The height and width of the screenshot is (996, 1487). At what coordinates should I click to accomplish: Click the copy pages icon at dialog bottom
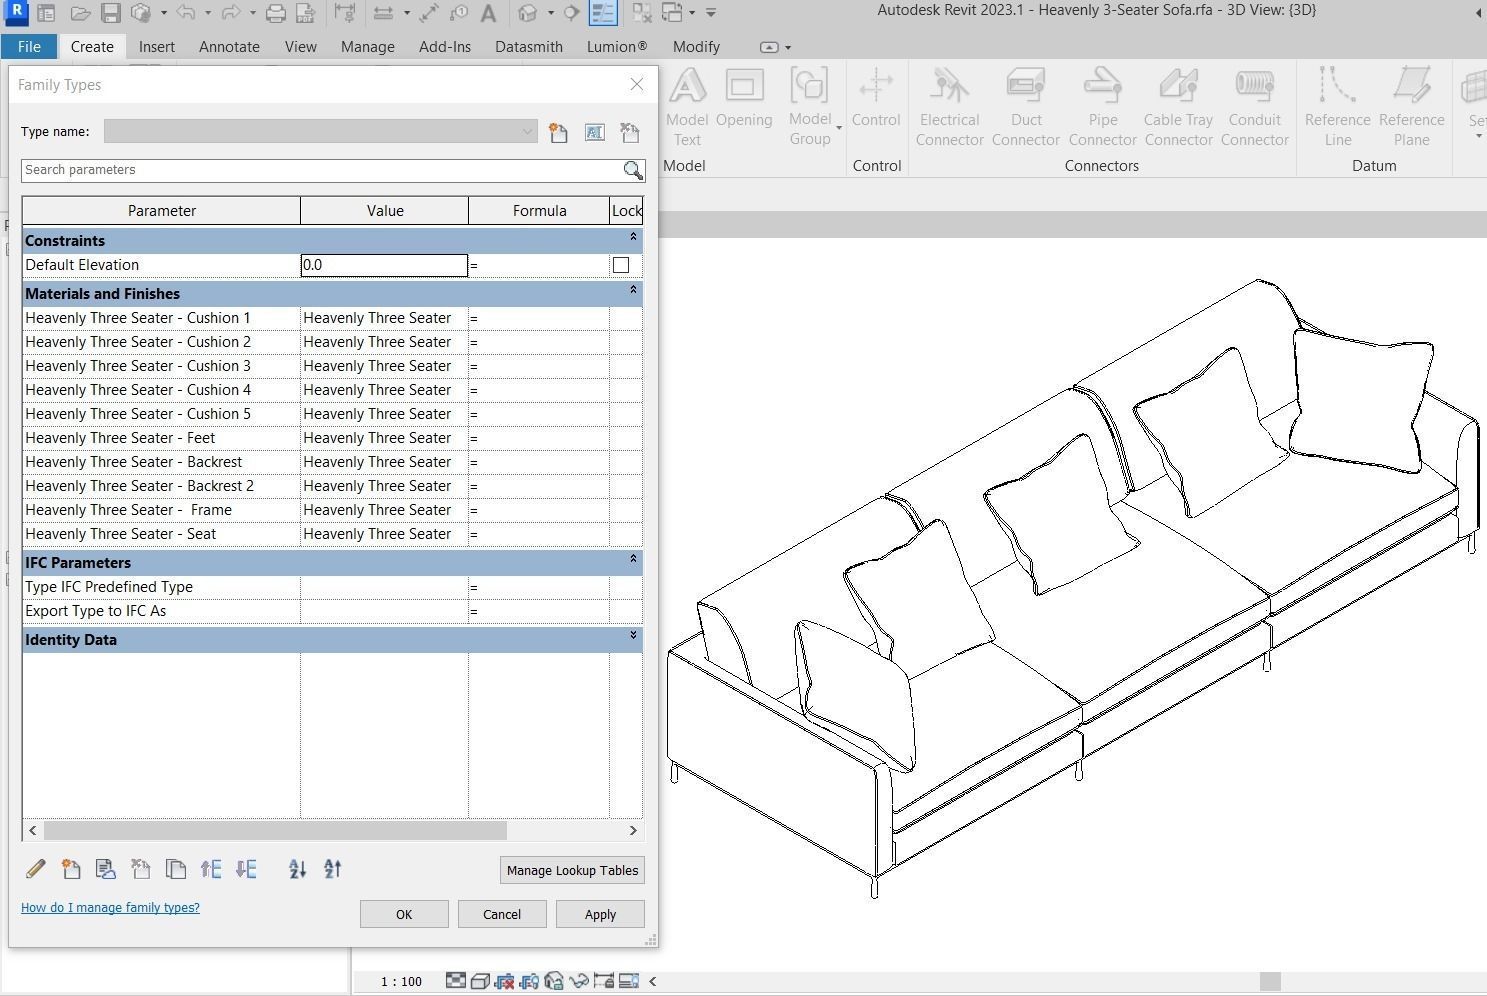176,869
